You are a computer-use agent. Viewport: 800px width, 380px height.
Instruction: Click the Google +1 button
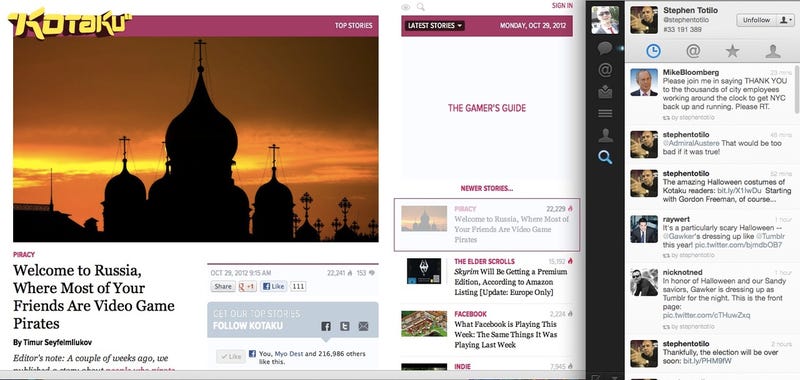(x=247, y=286)
